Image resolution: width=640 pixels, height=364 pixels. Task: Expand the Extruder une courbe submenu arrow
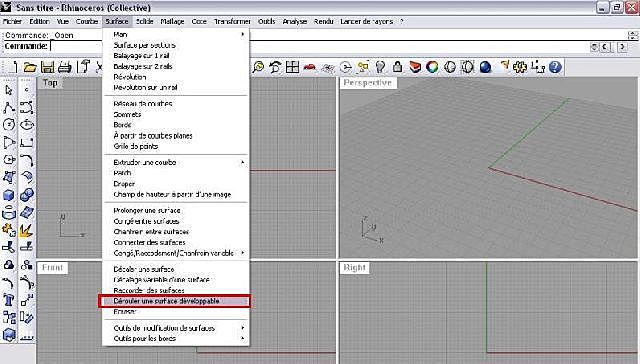[x=242, y=162]
